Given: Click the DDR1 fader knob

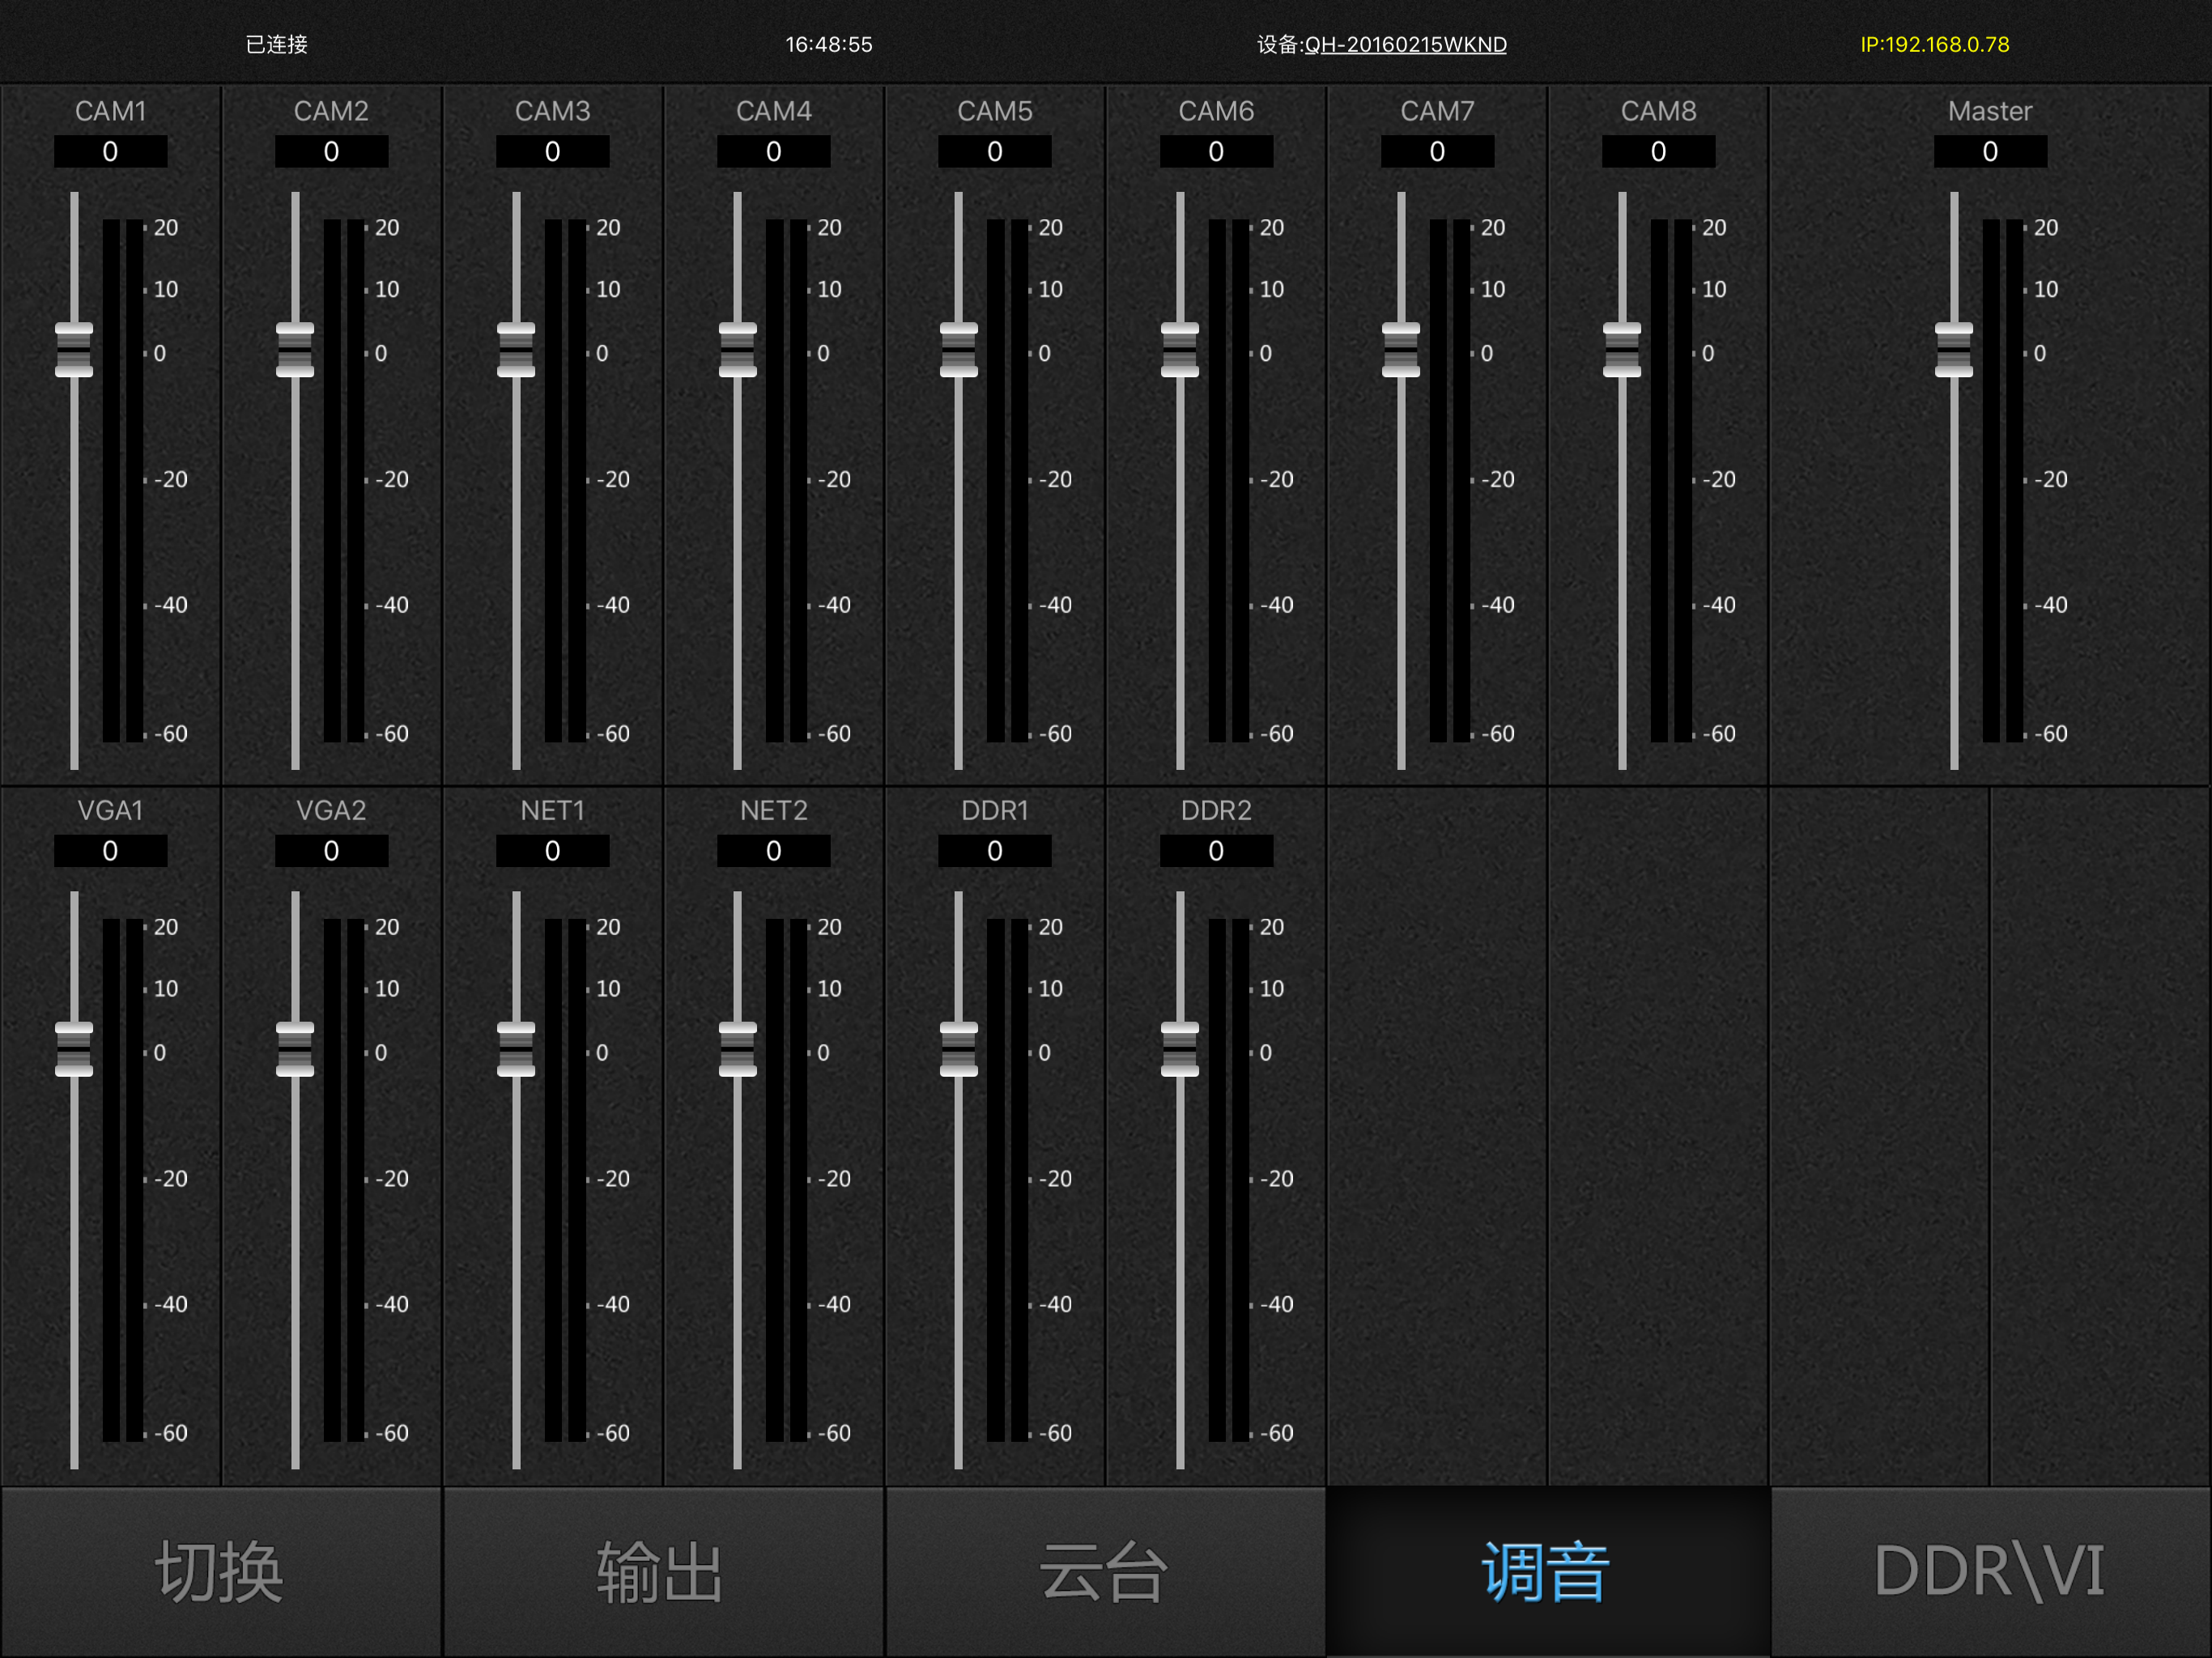Looking at the screenshot, I should click(959, 1049).
